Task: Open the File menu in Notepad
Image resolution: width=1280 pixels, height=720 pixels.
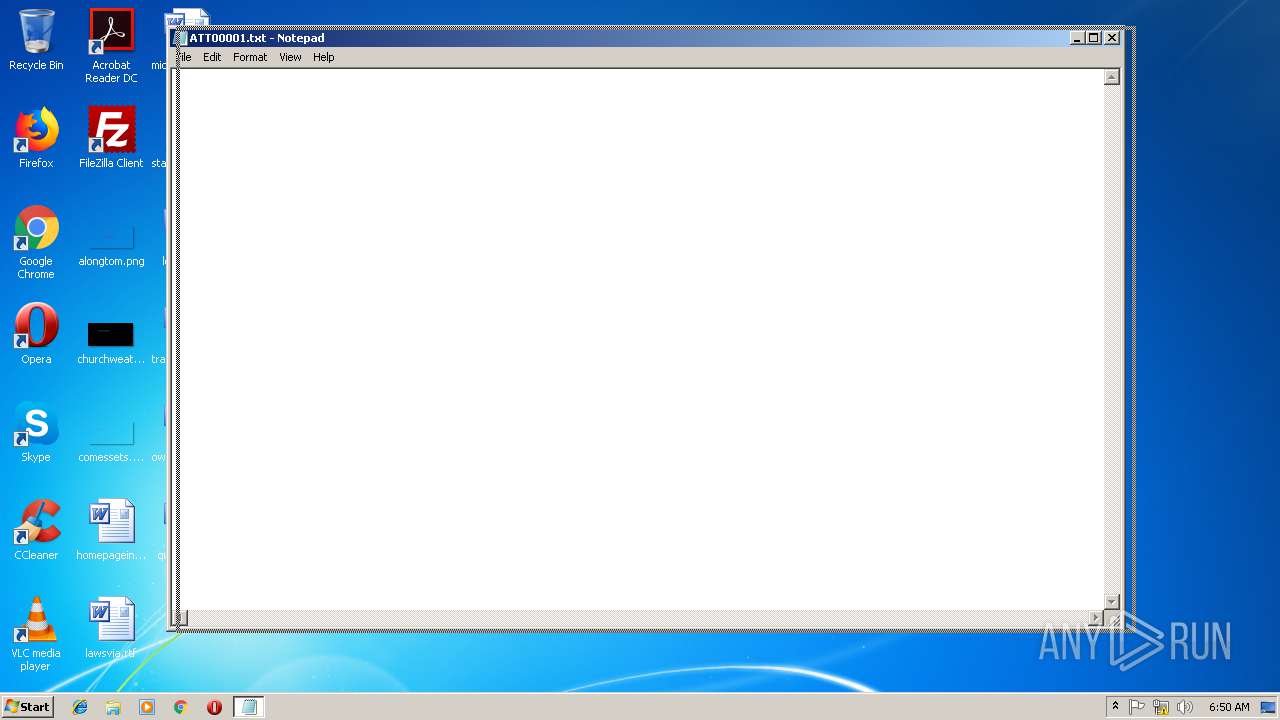Action: pos(185,57)
